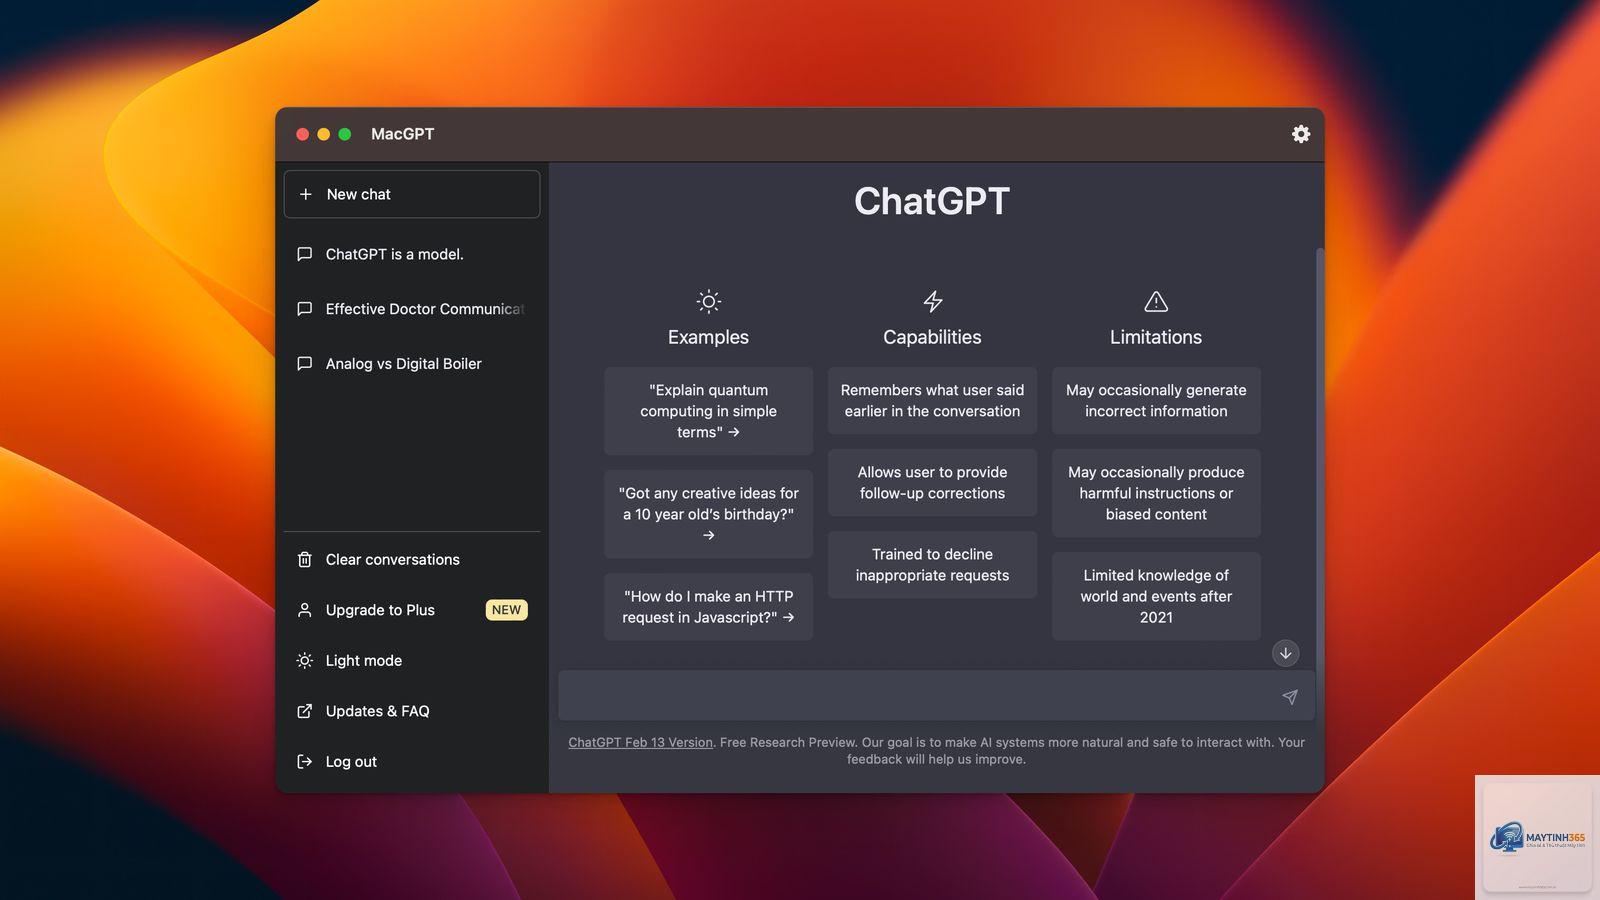Click the scroll-to-bottom arrow button
The width and height of the screenshot is (1600, 900).
[x=1285, y=653]
